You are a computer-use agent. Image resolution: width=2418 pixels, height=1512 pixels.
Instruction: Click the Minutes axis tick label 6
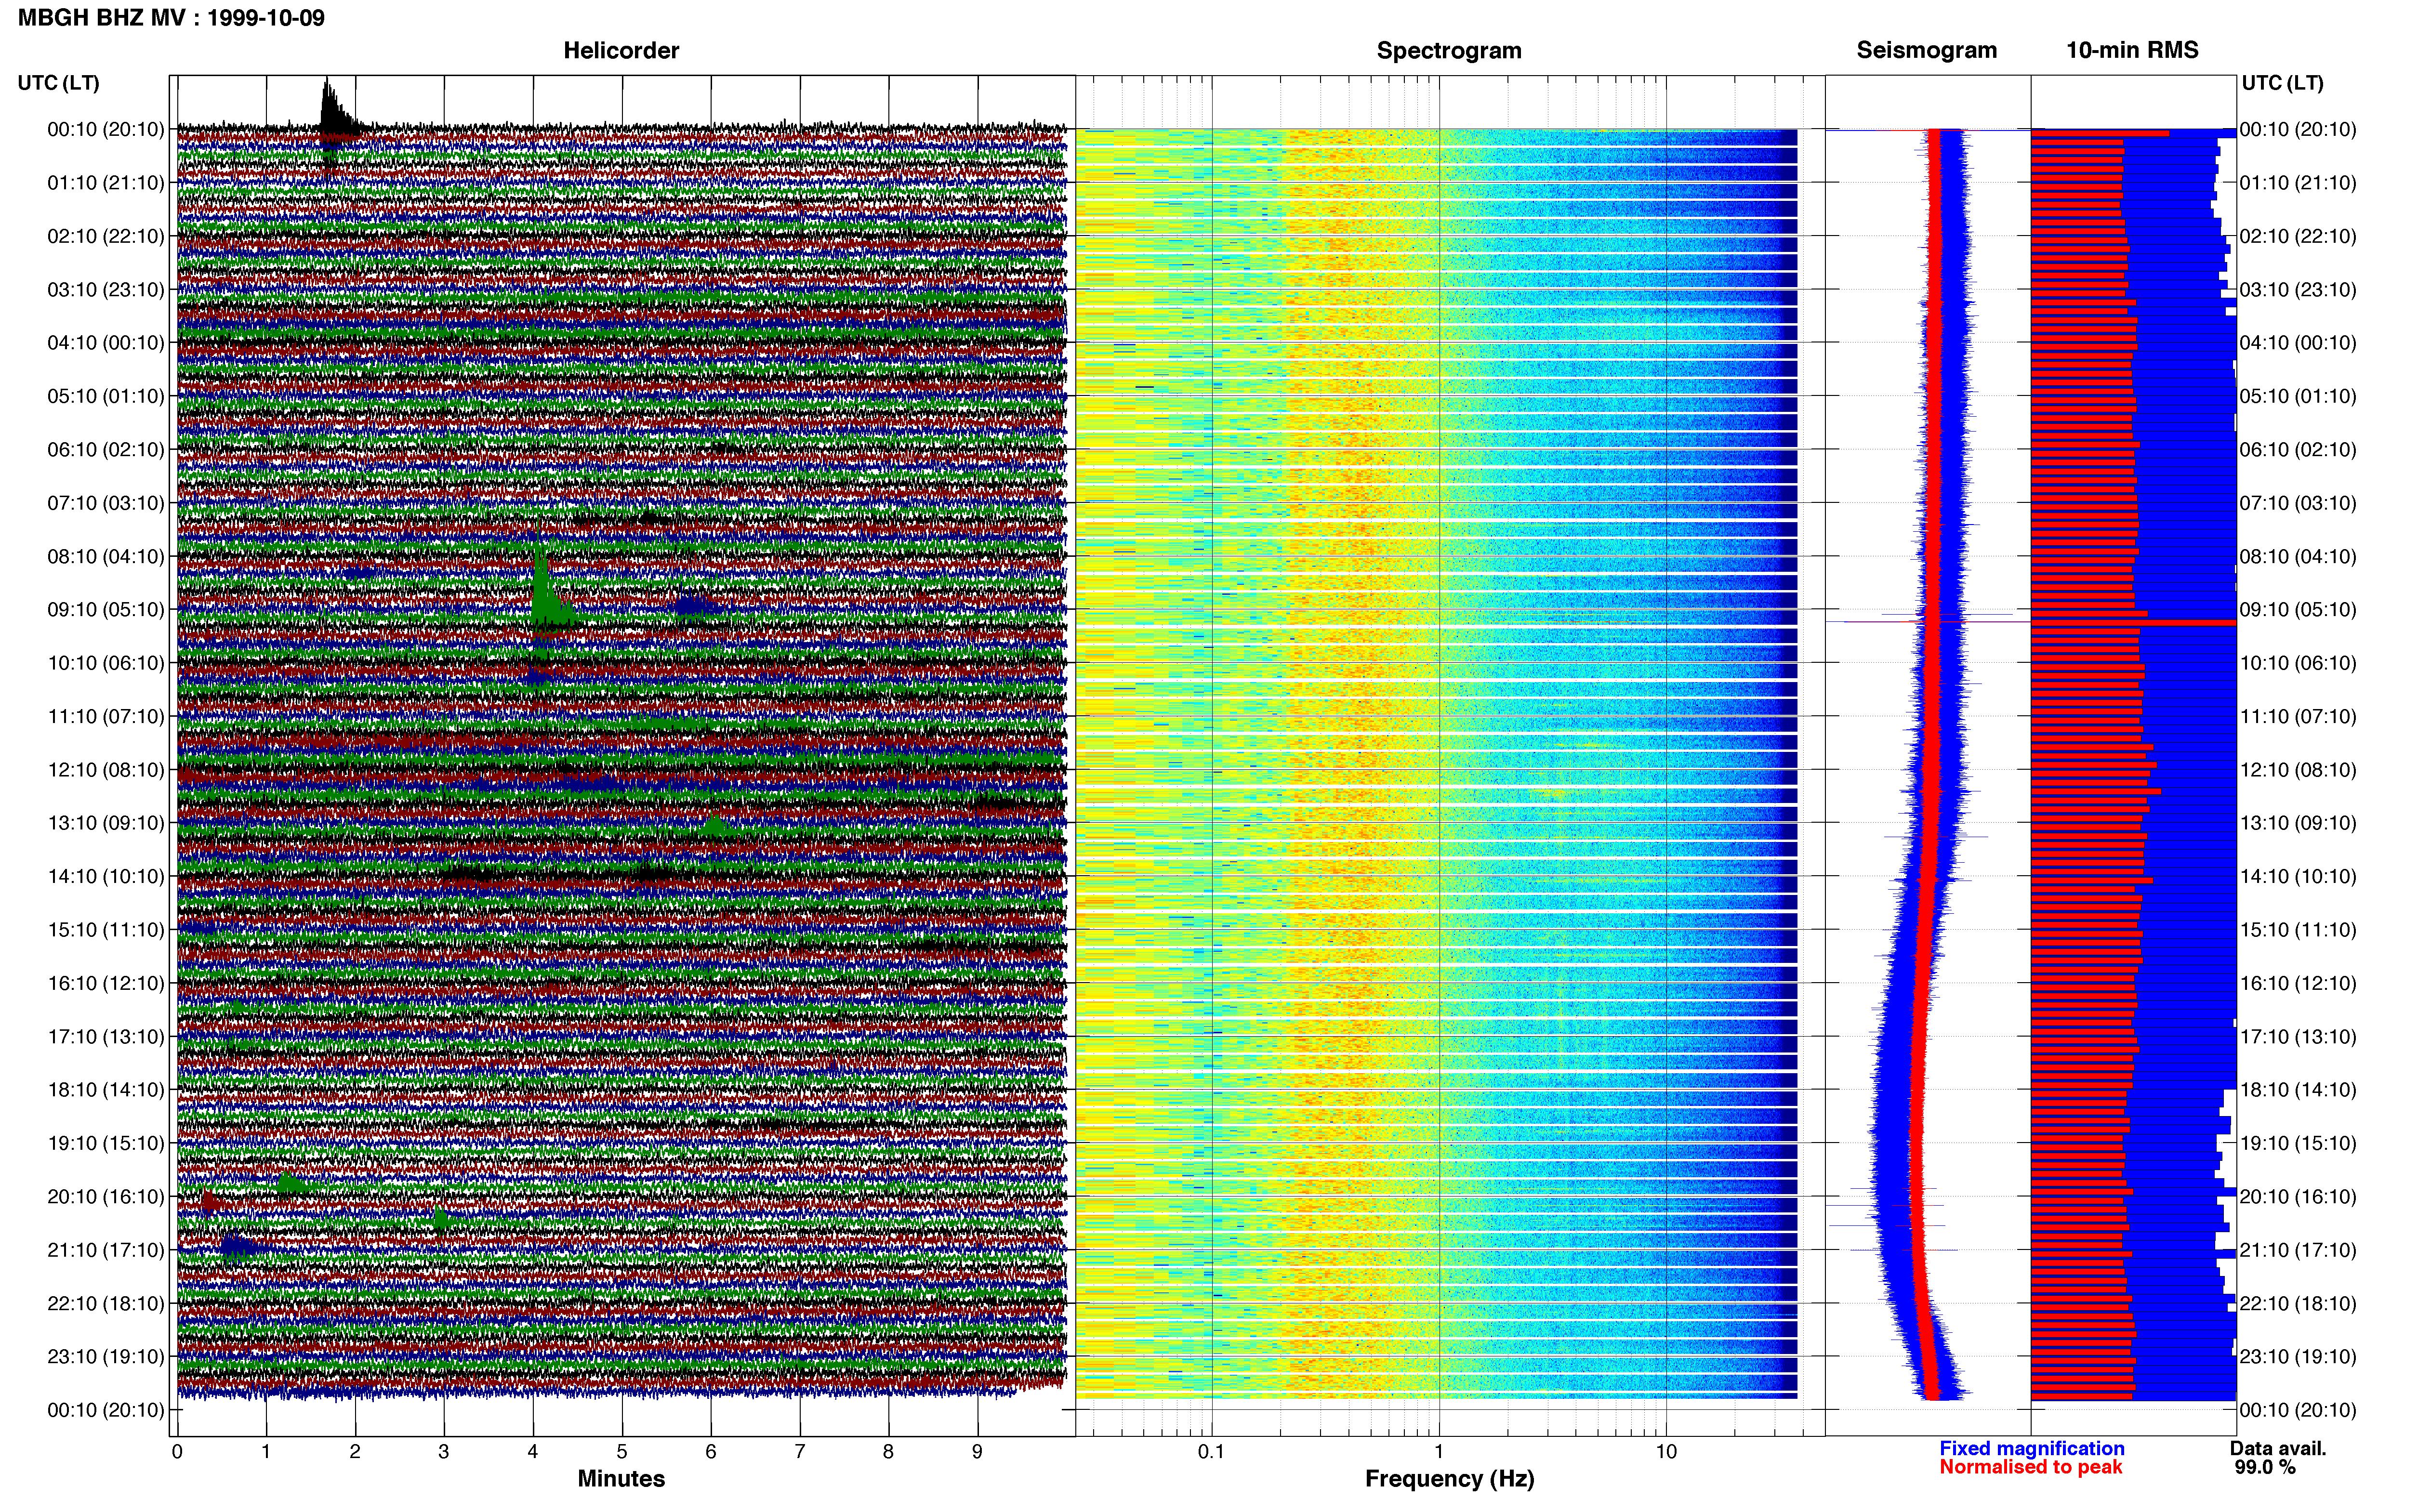(711, 1452)
